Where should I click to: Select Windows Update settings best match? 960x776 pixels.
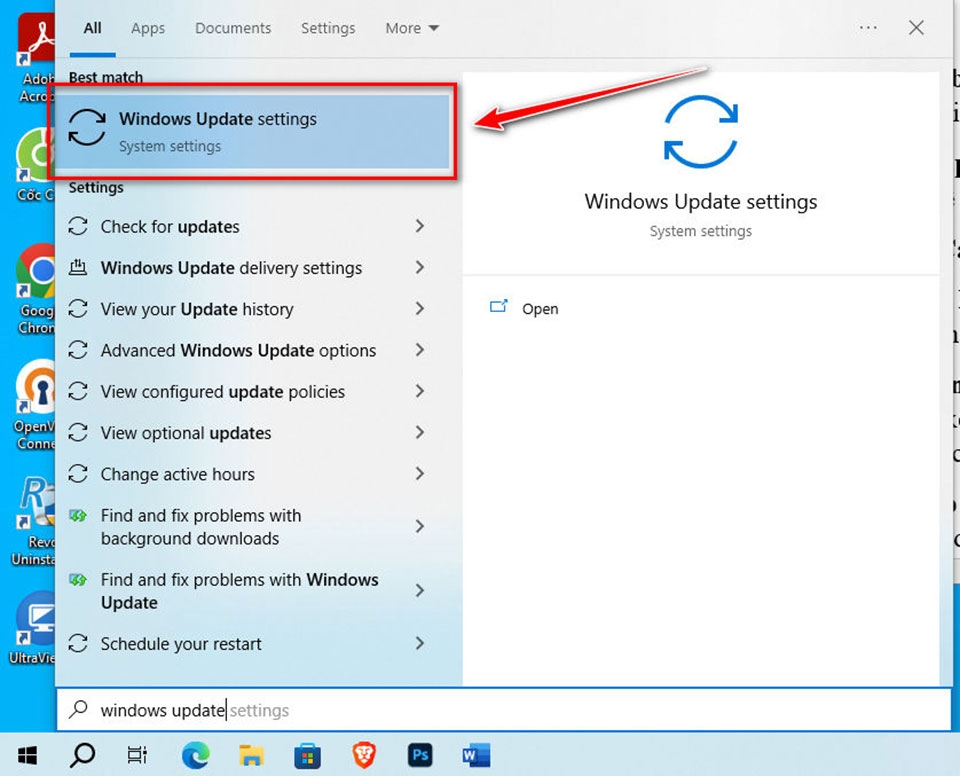(x=252, y=131)
